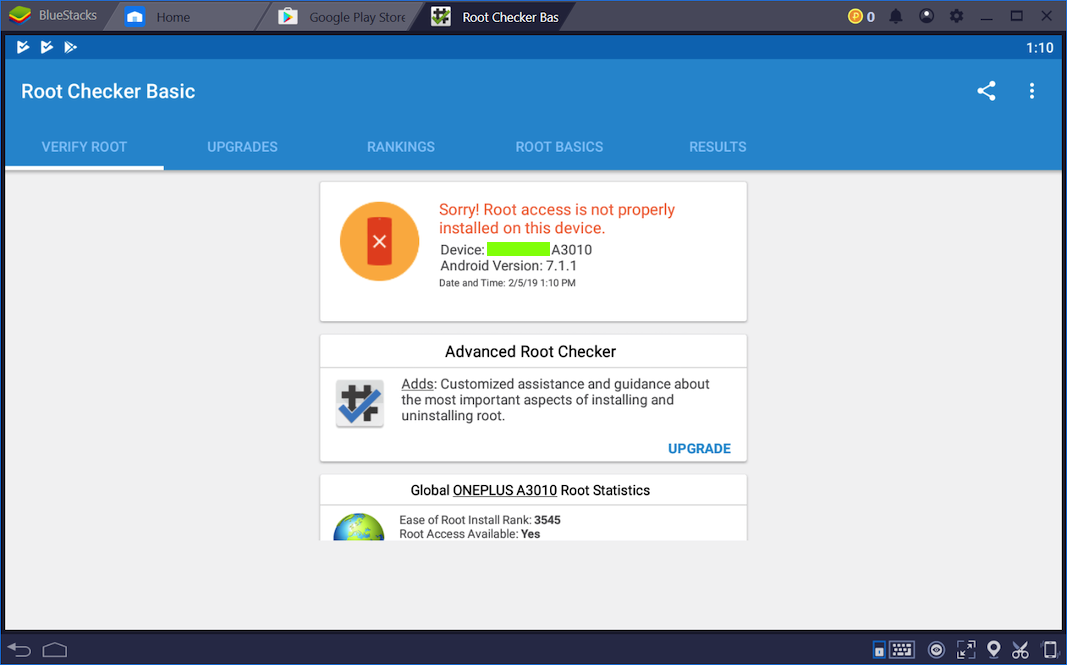Image resolution: width=1067 pixels, height=665 pixels.
Task: Open the BlueStacks notifications bell
Action: (896, 16)
